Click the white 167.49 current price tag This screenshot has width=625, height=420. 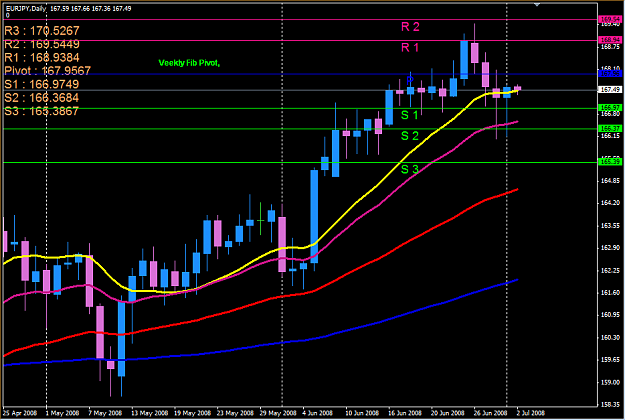coord(610,90)
